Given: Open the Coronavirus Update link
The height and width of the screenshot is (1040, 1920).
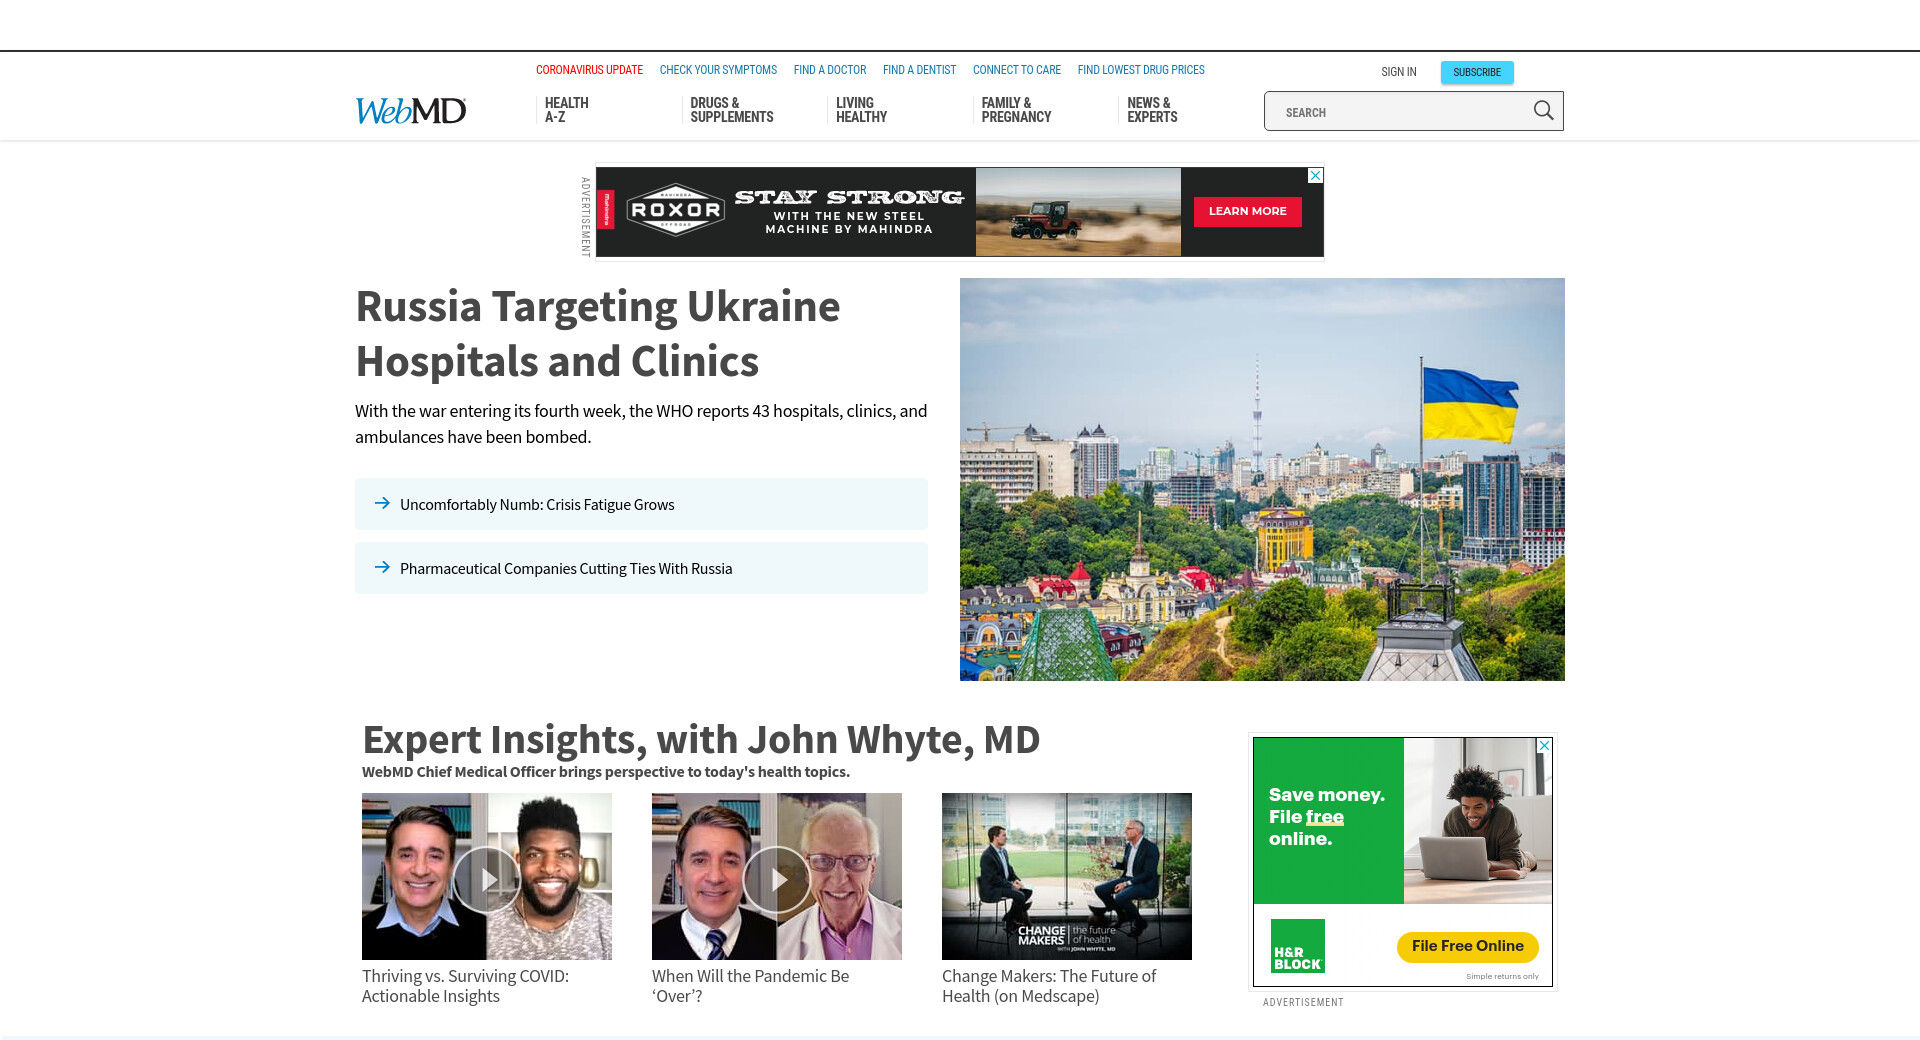Looking at the screenshot, I should coord(589,70).
